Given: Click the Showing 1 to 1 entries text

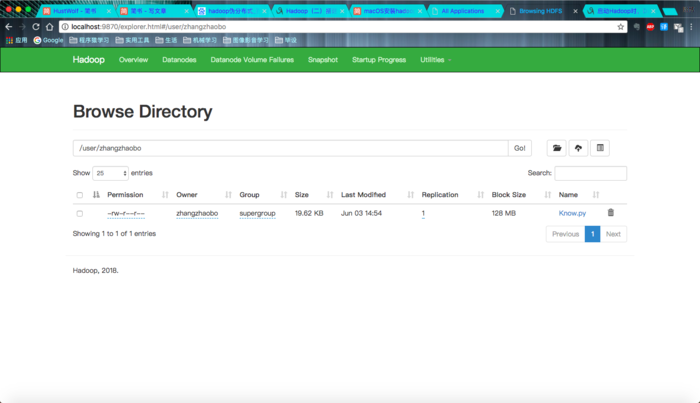Looking at the screenshot, I should point(114,233).
